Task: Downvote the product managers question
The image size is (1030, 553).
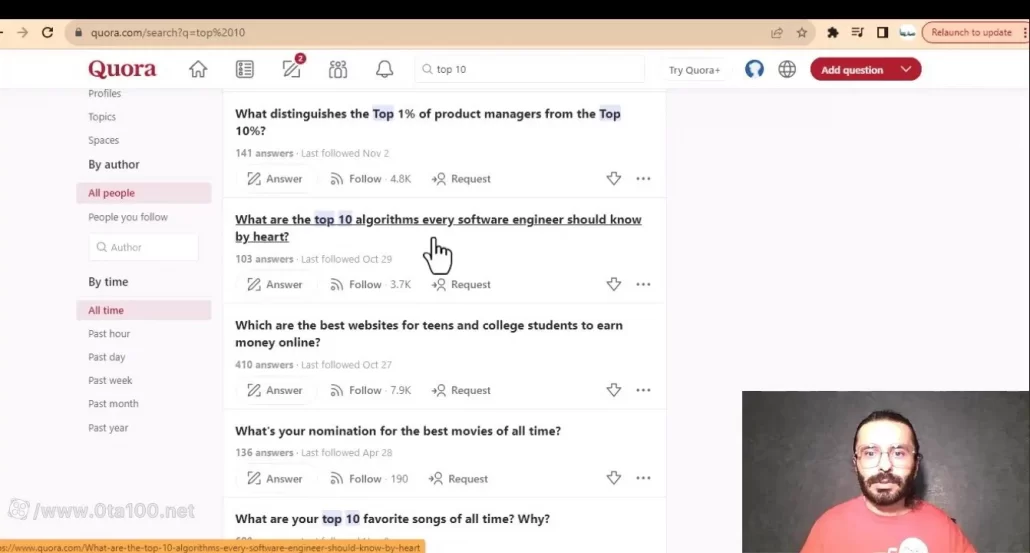Action: pos(614,179)
